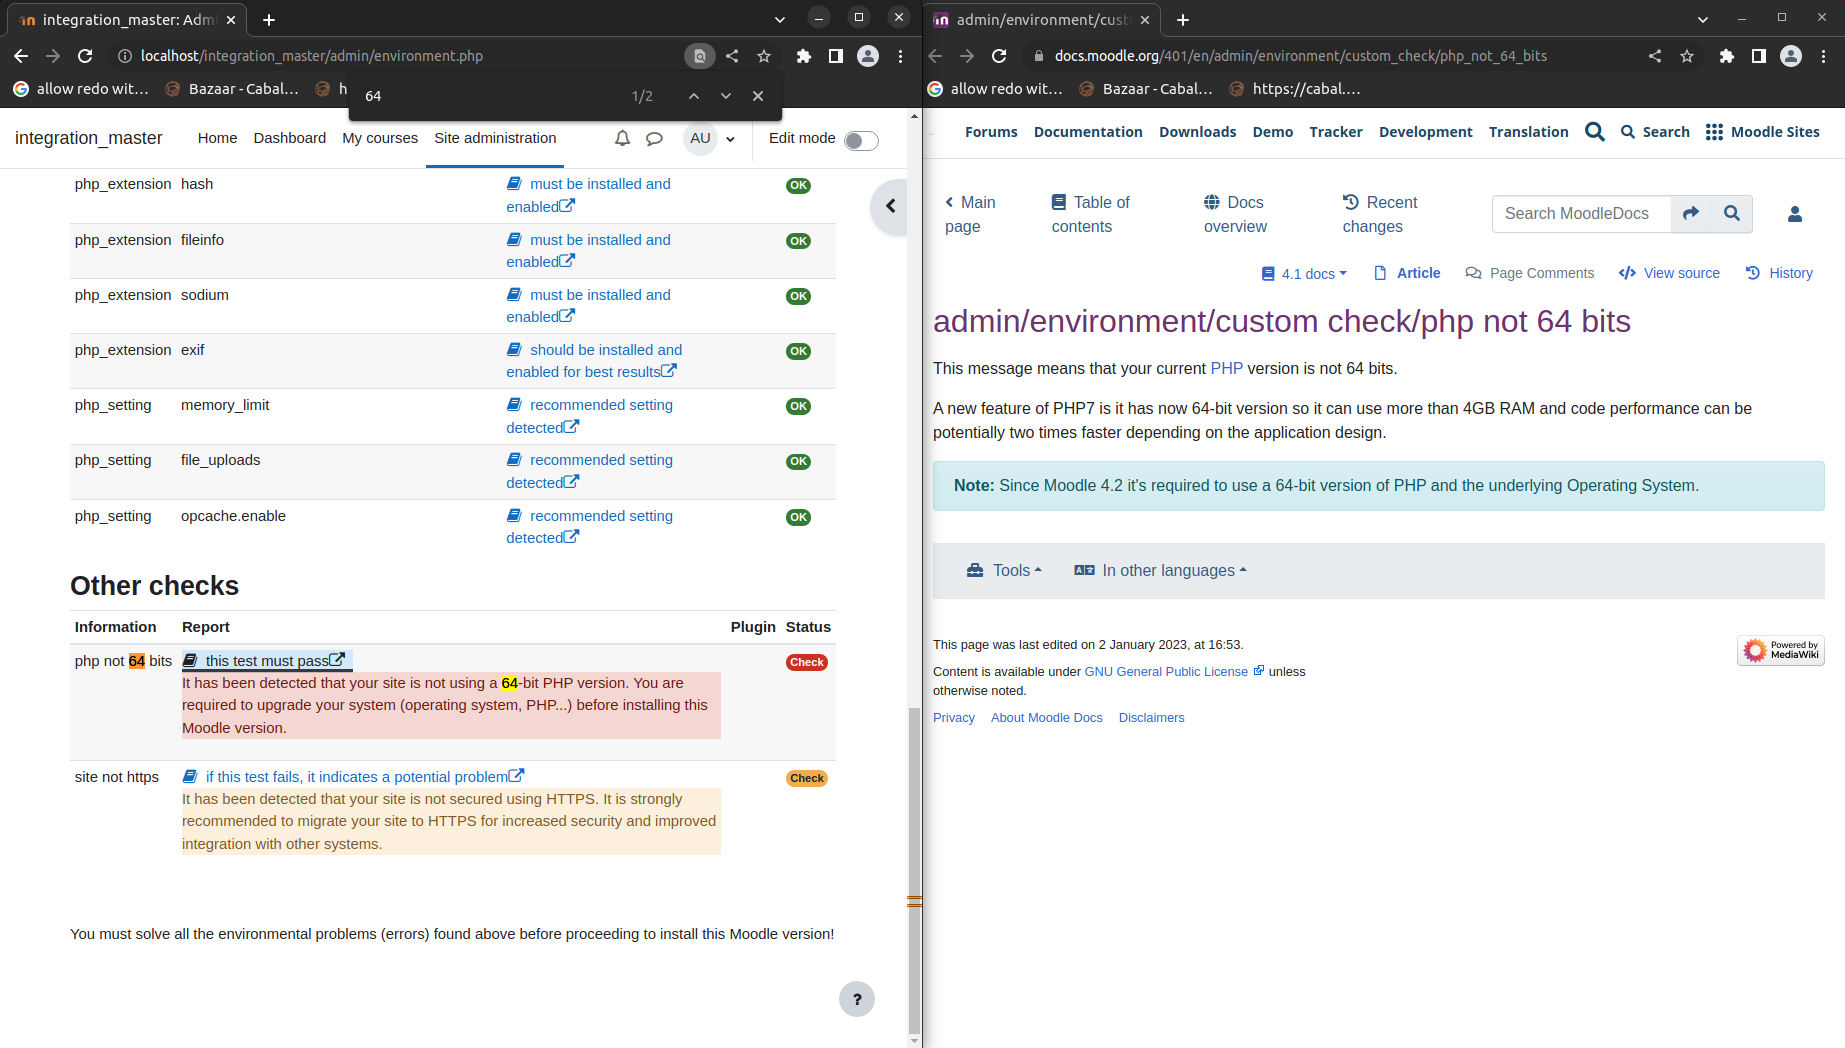Reload the docs.moodle.org page
The image size is (1845, 1048).
pos(999,56)
